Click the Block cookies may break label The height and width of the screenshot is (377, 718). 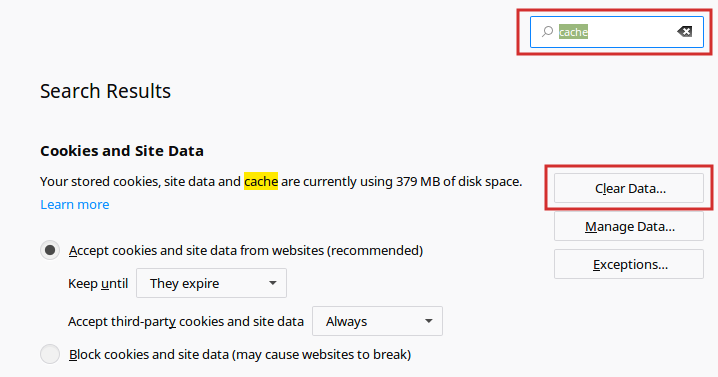coord(240,355)
